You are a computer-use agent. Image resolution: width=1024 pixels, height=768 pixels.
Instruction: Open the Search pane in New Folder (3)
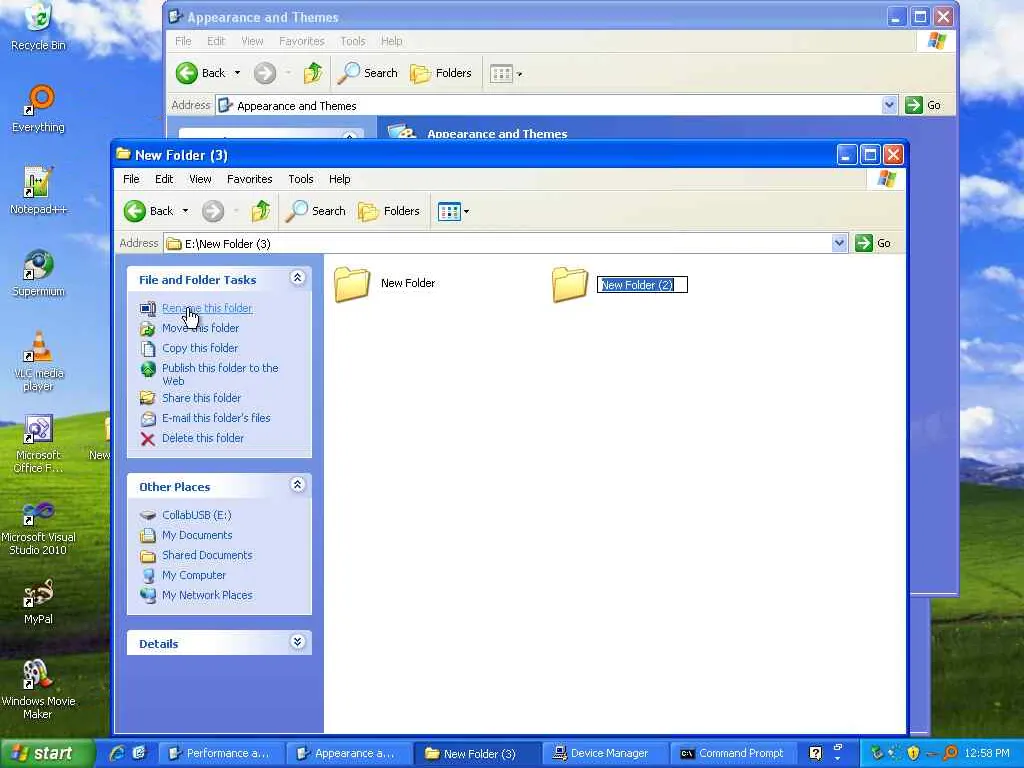[x=316, y=211]
